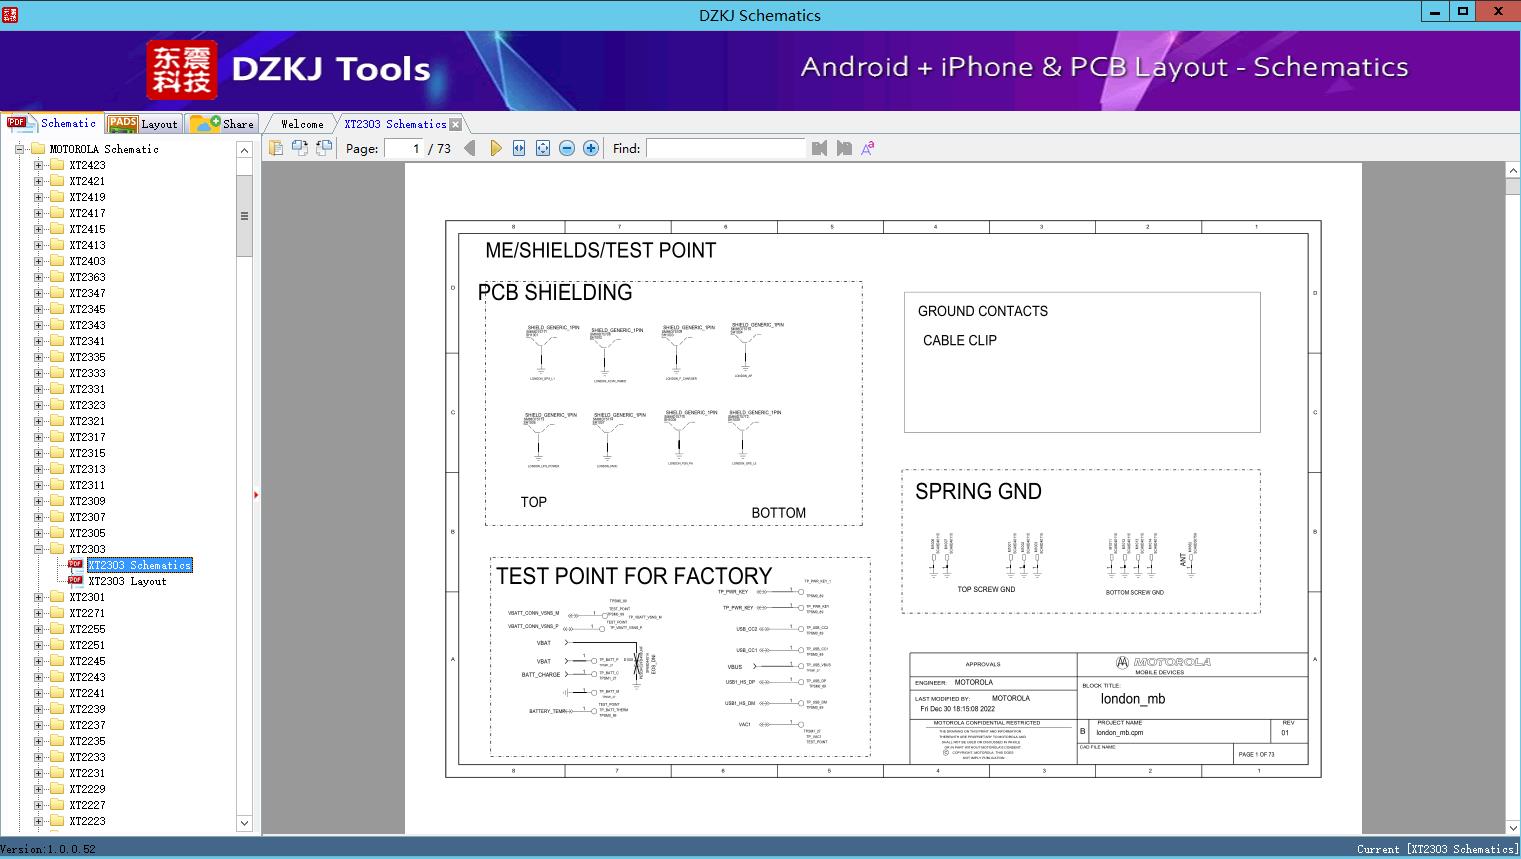The height and width of the screenshot is (859, 1521).
Task: Click the XT2309 folder icon
Action: click(57, 501)
